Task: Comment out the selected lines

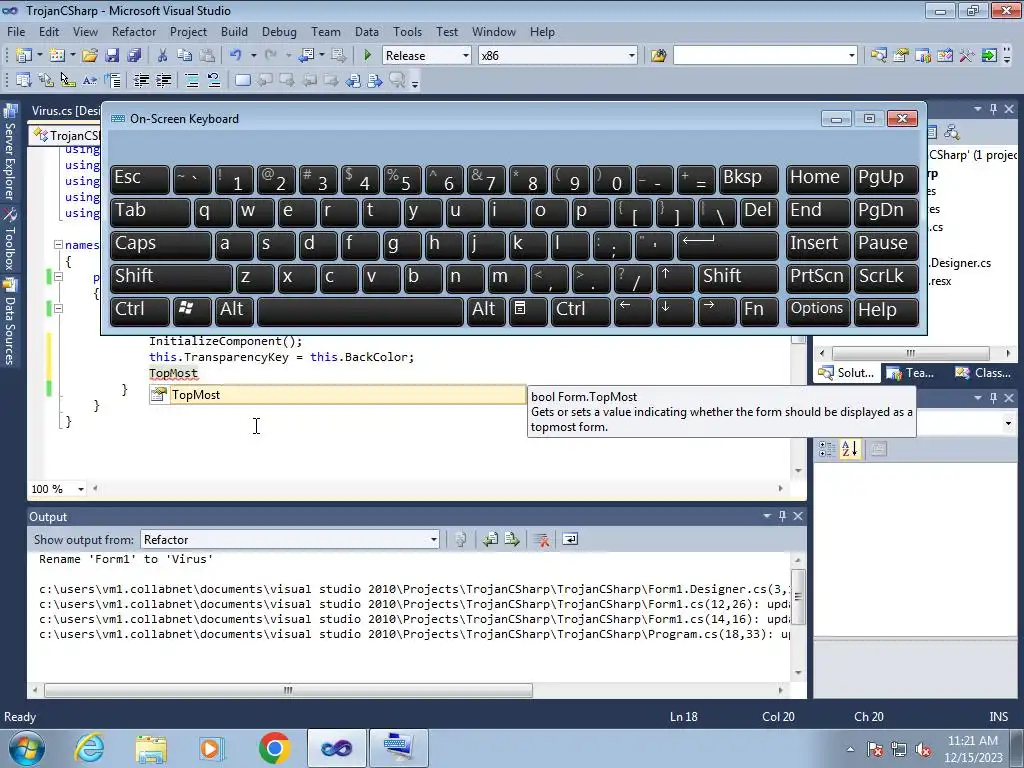Action: (x=192, y=81)
